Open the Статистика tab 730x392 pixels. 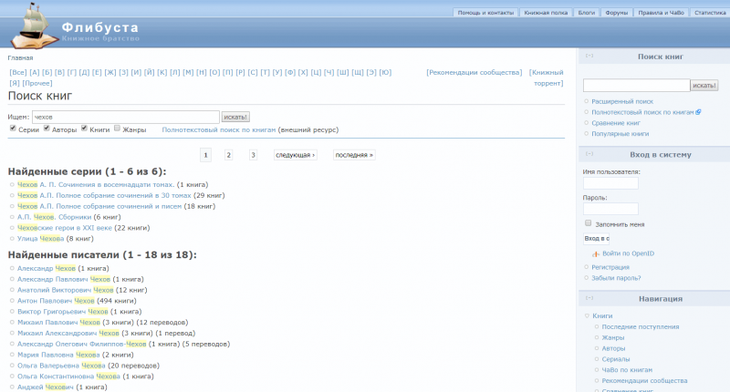click(x=710, y=13)
